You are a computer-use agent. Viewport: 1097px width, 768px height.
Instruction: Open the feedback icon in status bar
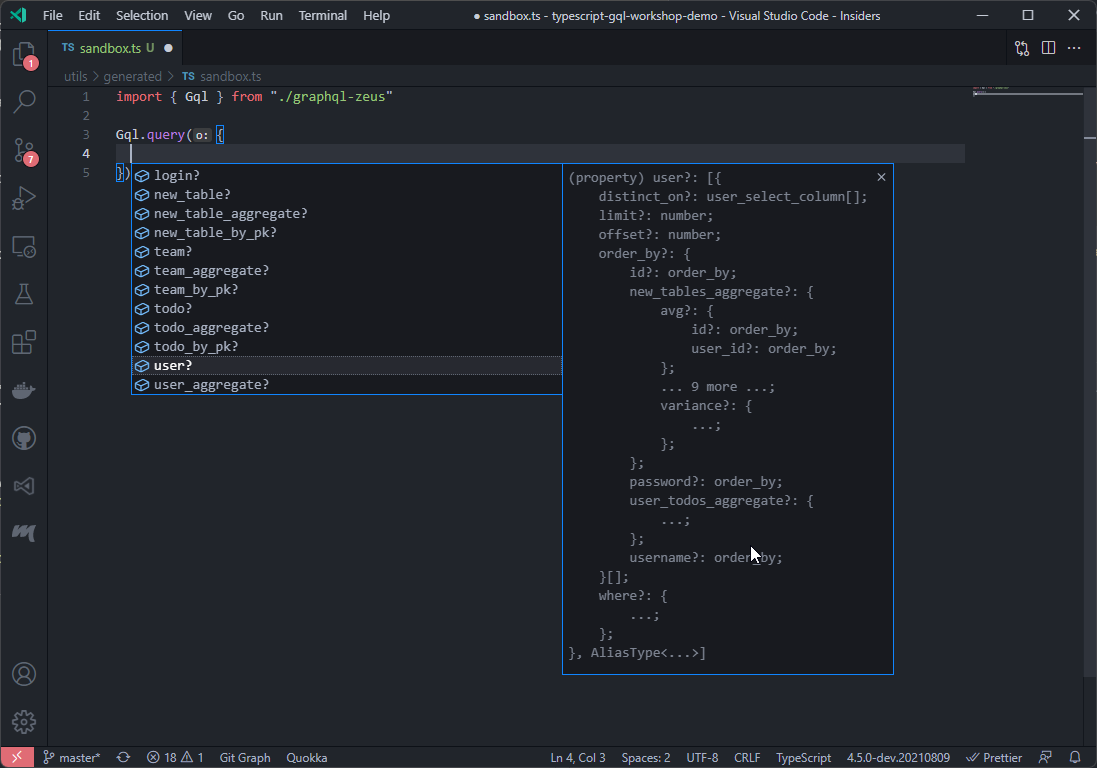point(1045,758)
